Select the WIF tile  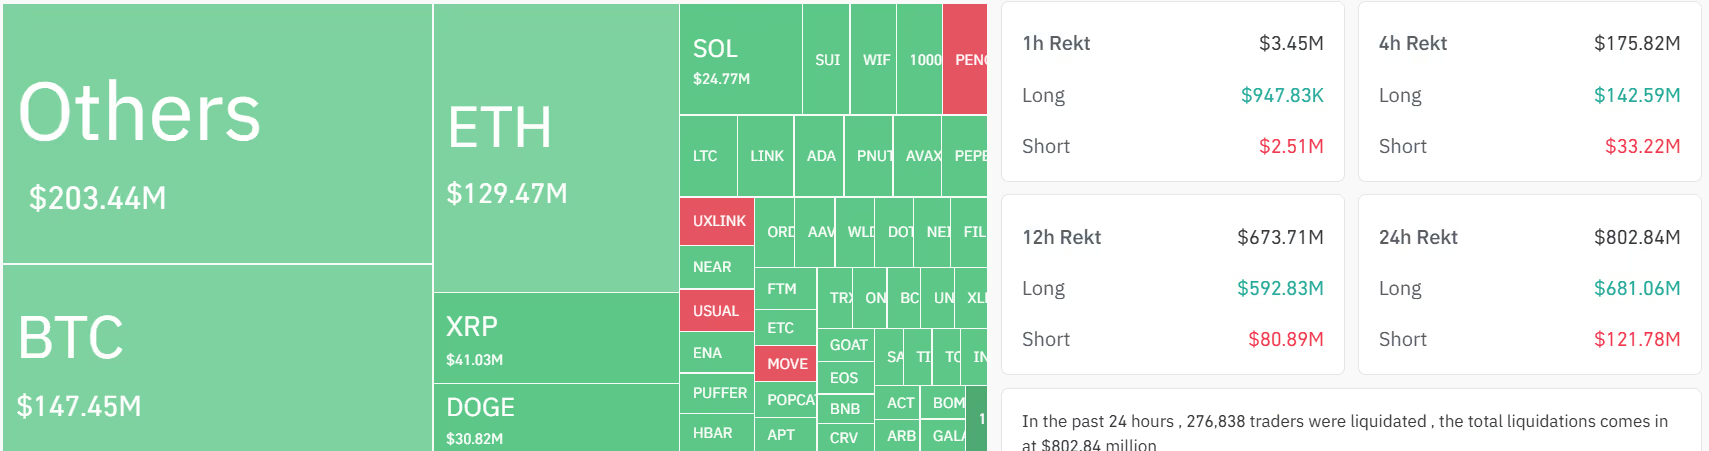(x=875, y=60)
